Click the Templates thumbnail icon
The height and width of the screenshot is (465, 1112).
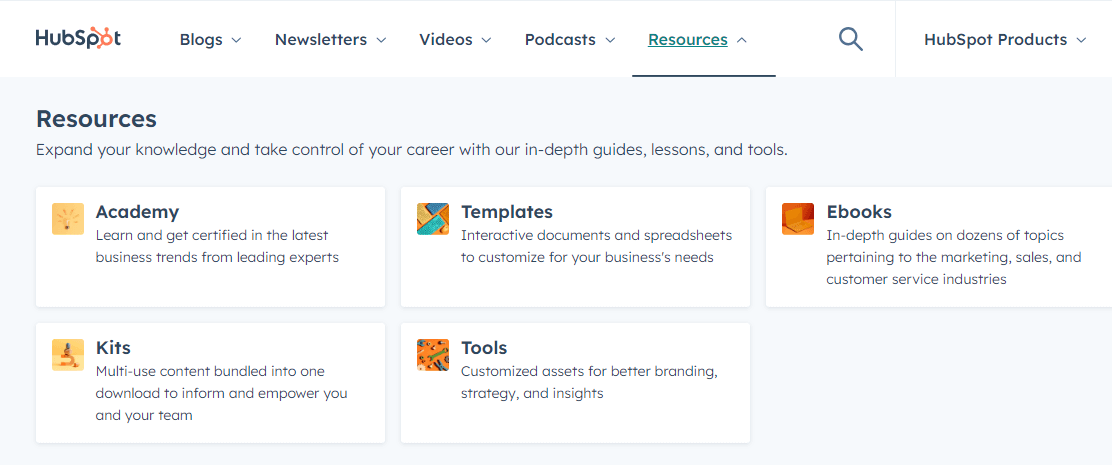point(433,219)
